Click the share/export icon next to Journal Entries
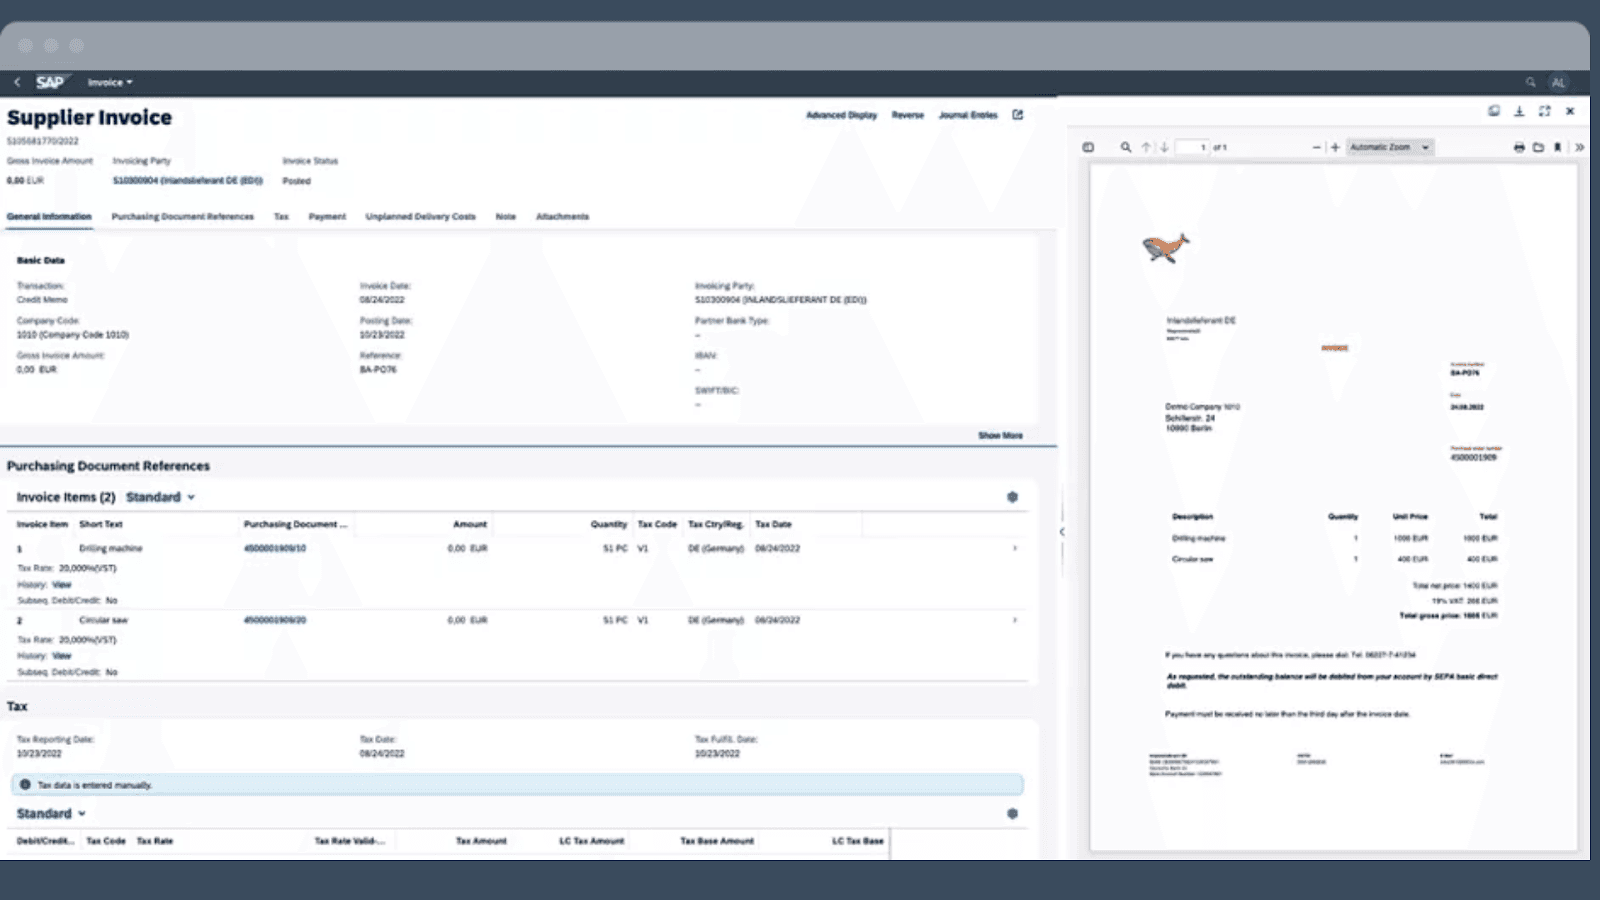 pyautogui.click(x=1018, y=115)
